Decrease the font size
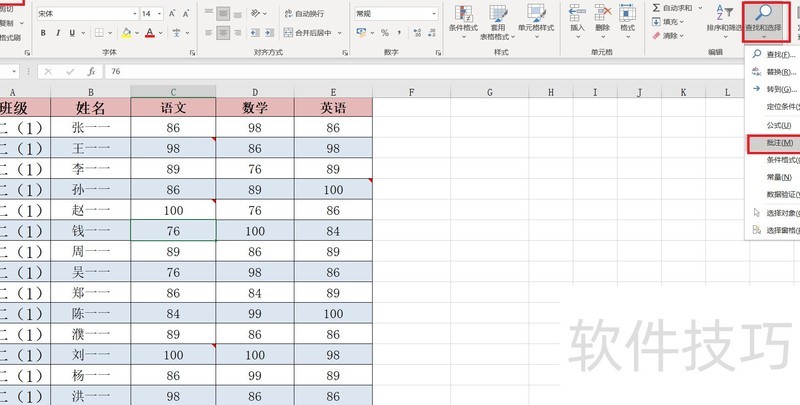800x405 pixels. (186, 13)
